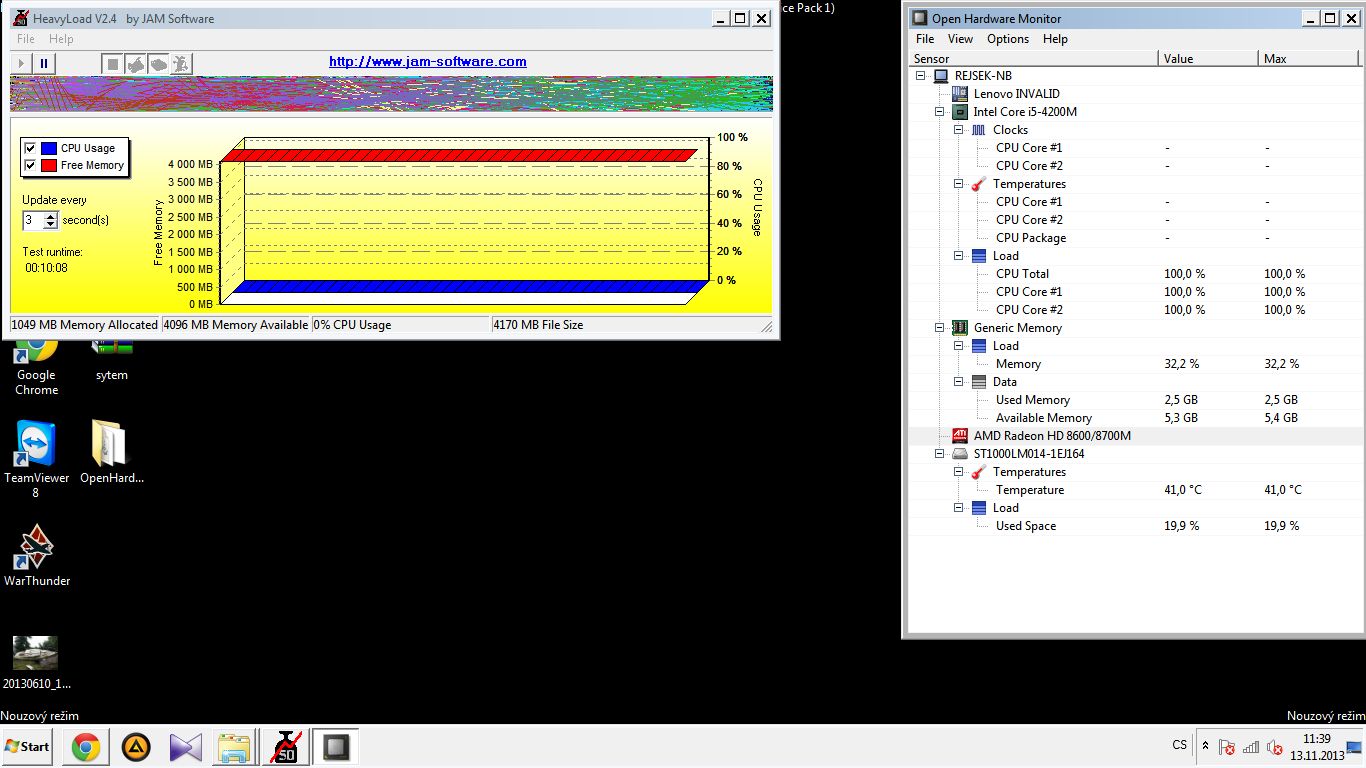The width and height of the screenshot is (1366, 768).
Task: Select the CPU Total load row
Action: coord(1136,274)
